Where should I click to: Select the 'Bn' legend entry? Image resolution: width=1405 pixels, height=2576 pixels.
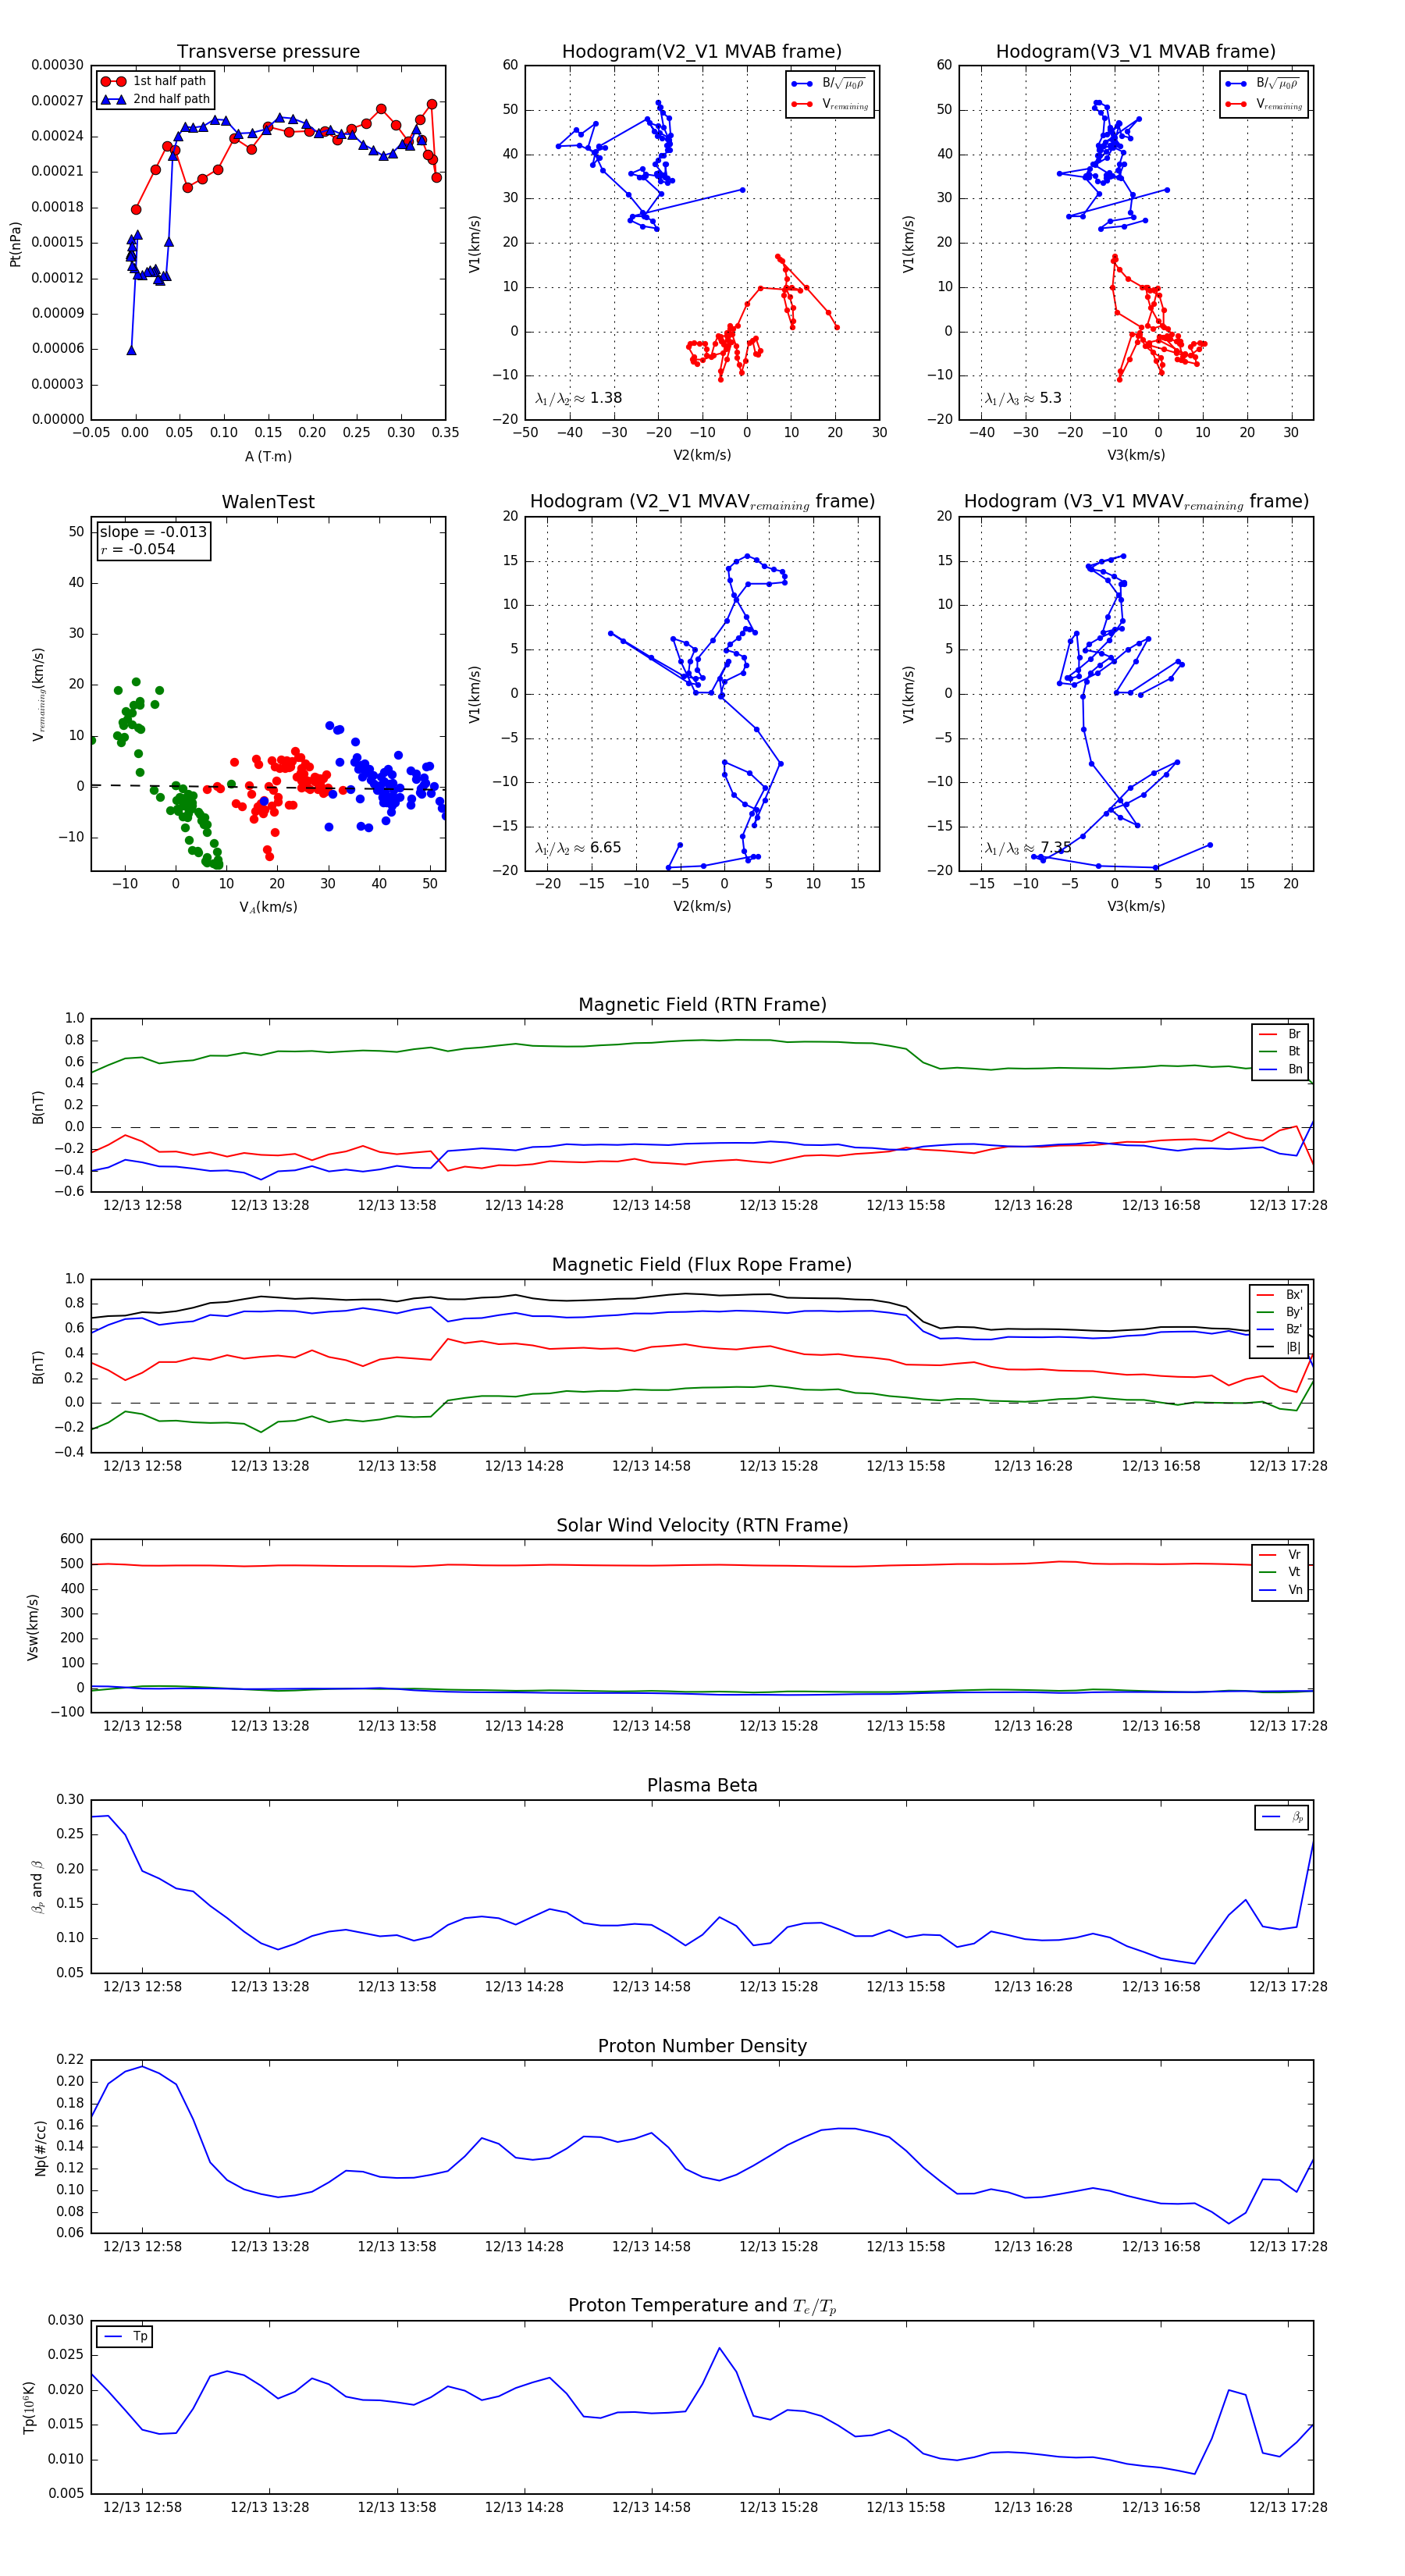point(1282,1069)
